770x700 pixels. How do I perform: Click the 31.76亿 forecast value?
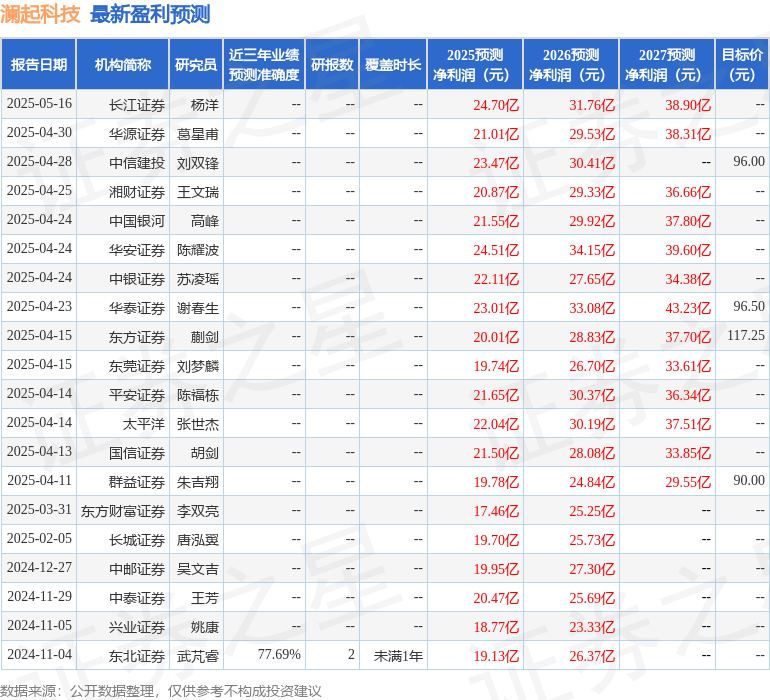[592, 105]
